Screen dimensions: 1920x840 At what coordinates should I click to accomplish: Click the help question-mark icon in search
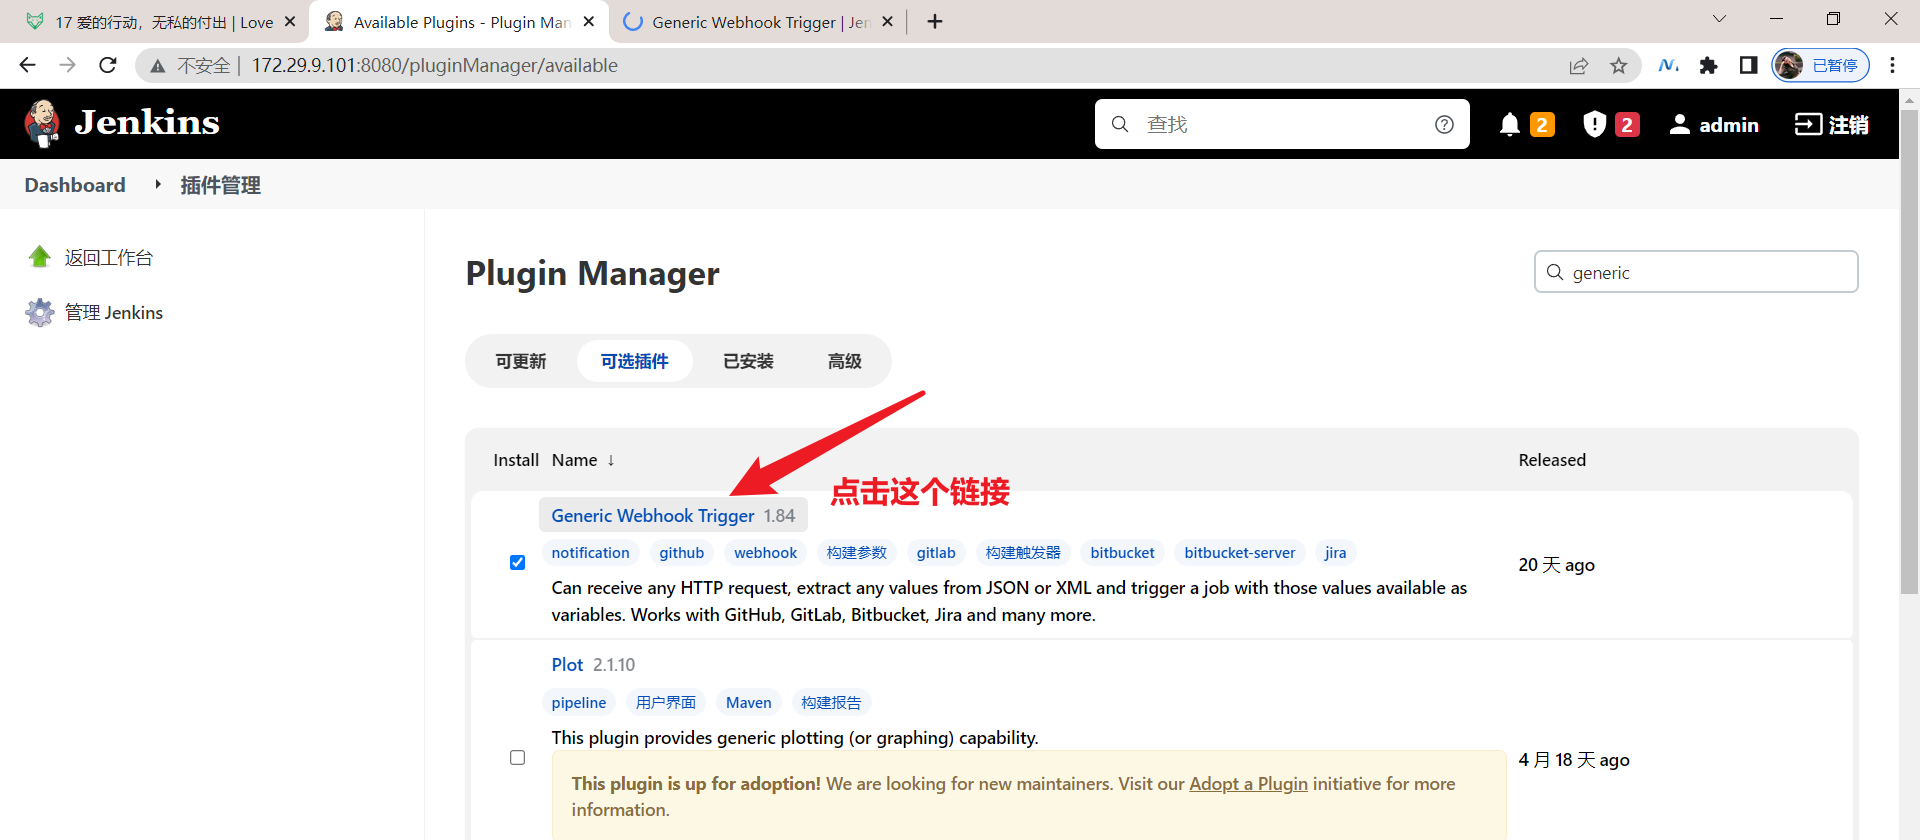coord(1444,124)
